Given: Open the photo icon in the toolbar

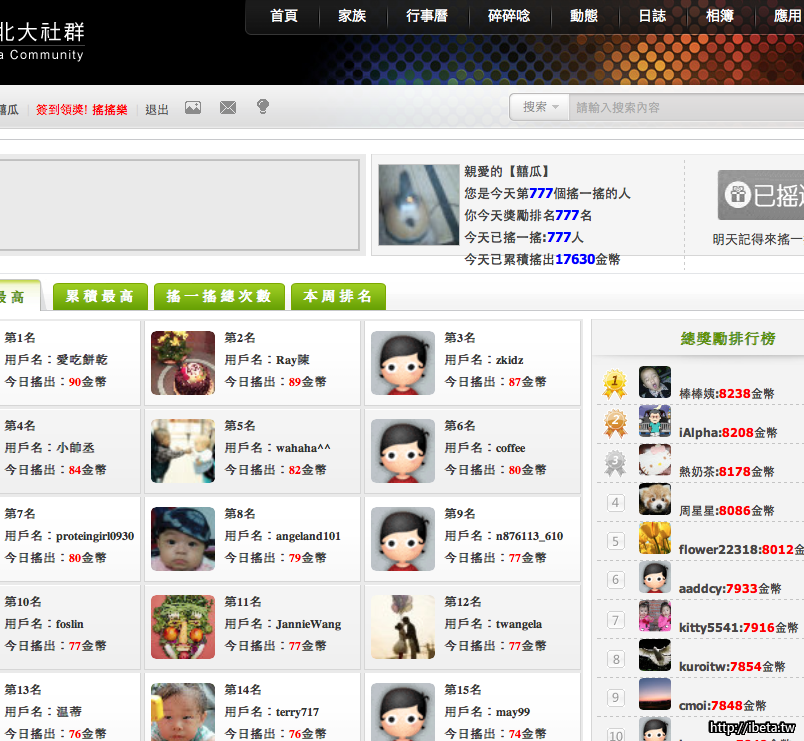Looking at the screenshot, I should tap(193, 108).
